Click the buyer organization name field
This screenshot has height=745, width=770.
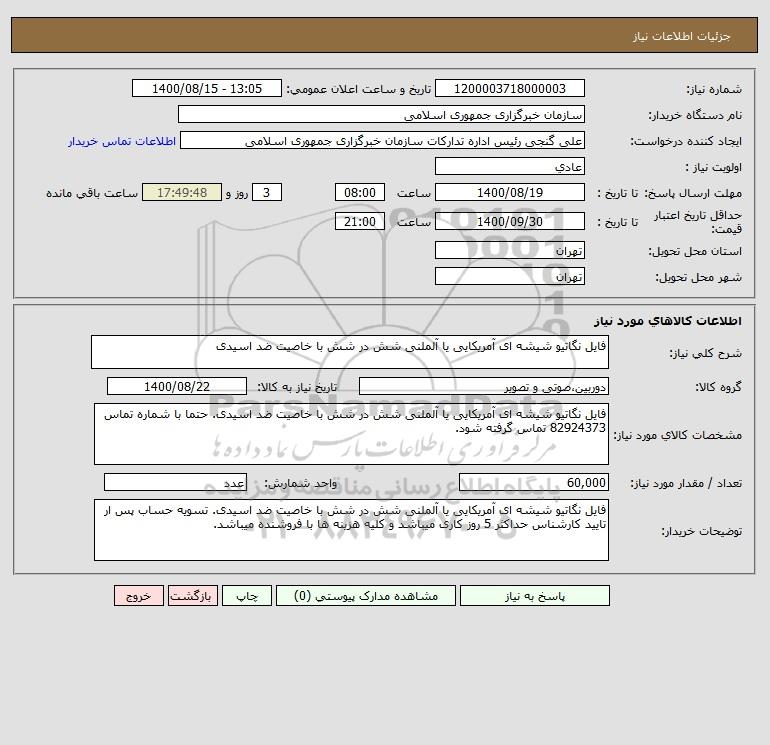pos(381,114)
